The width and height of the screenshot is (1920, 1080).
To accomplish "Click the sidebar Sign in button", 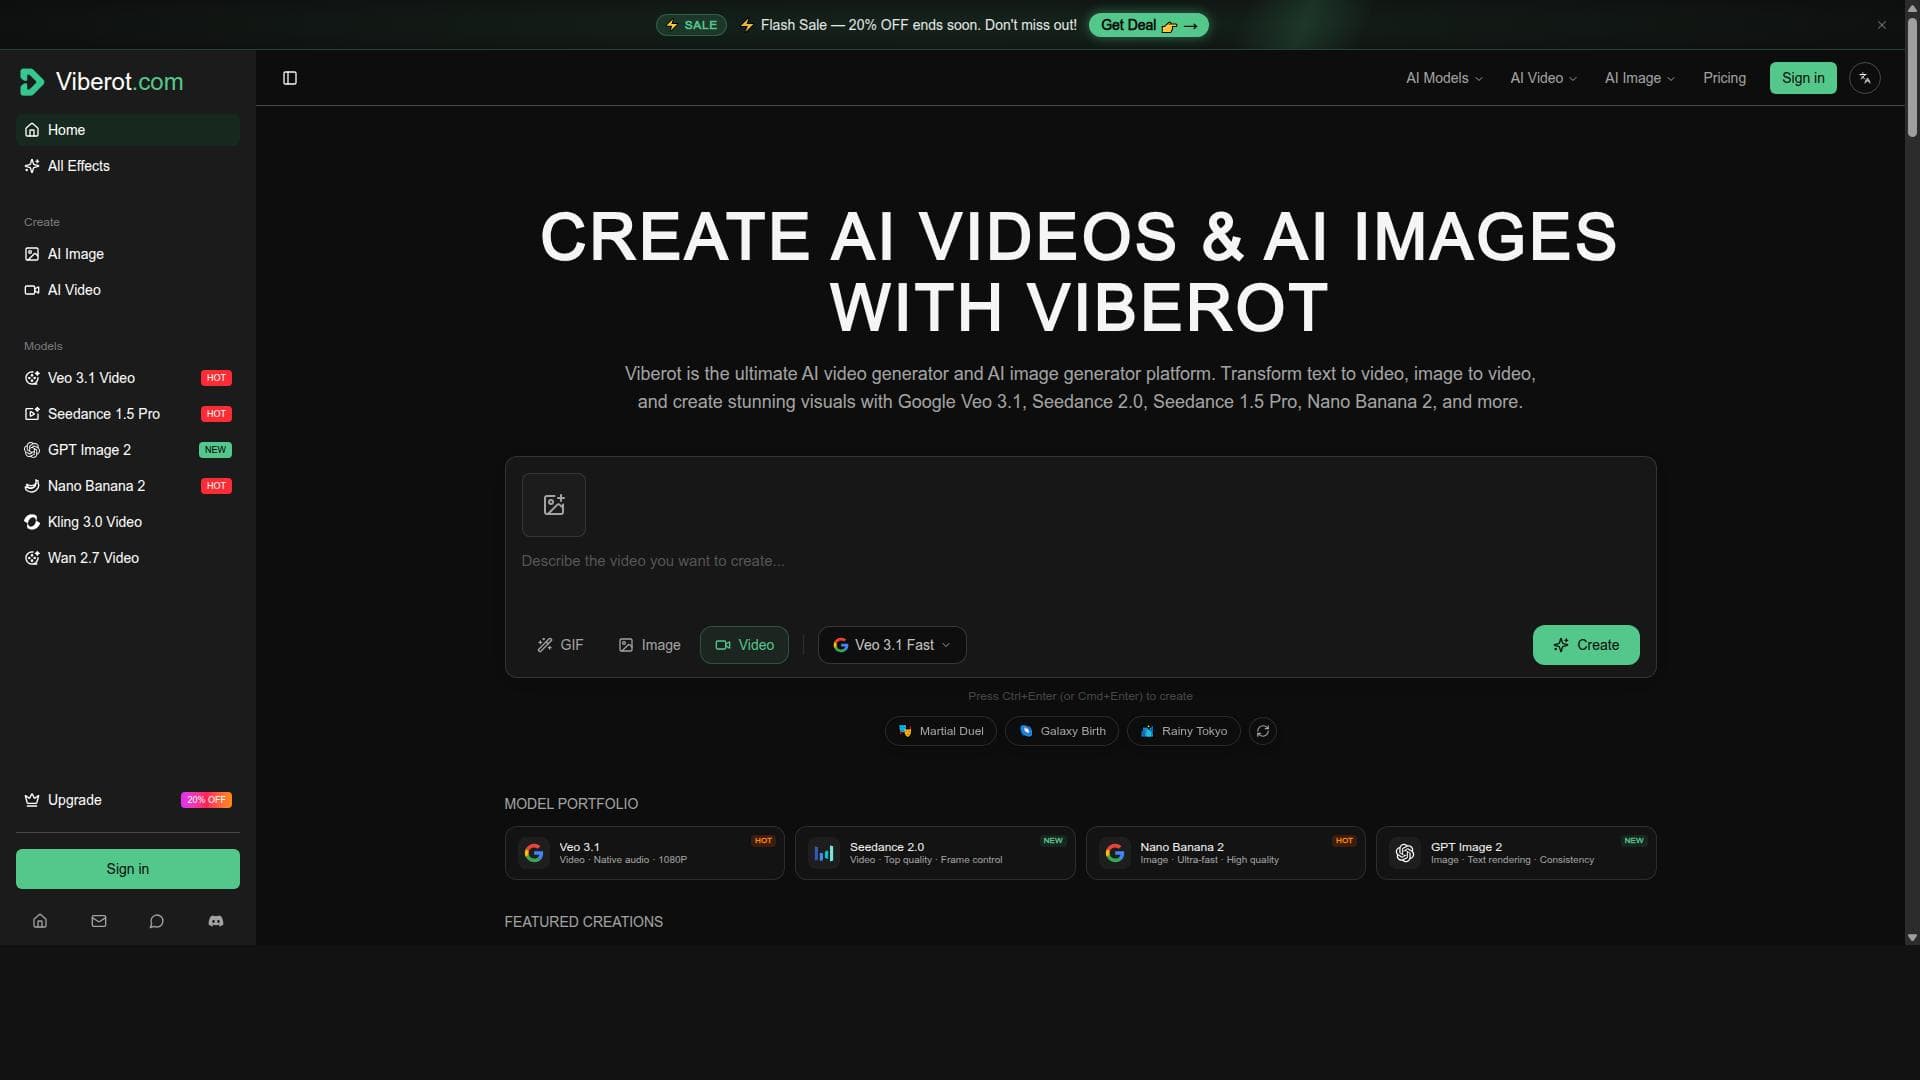I will pyautogui.click(x=128, y=869).
